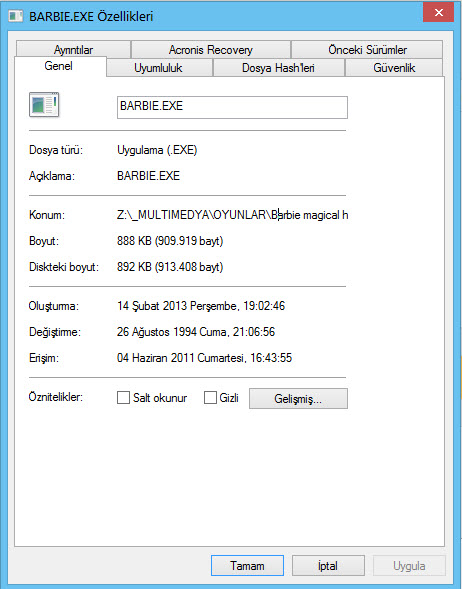Click the Uygula button

(409, 565)
